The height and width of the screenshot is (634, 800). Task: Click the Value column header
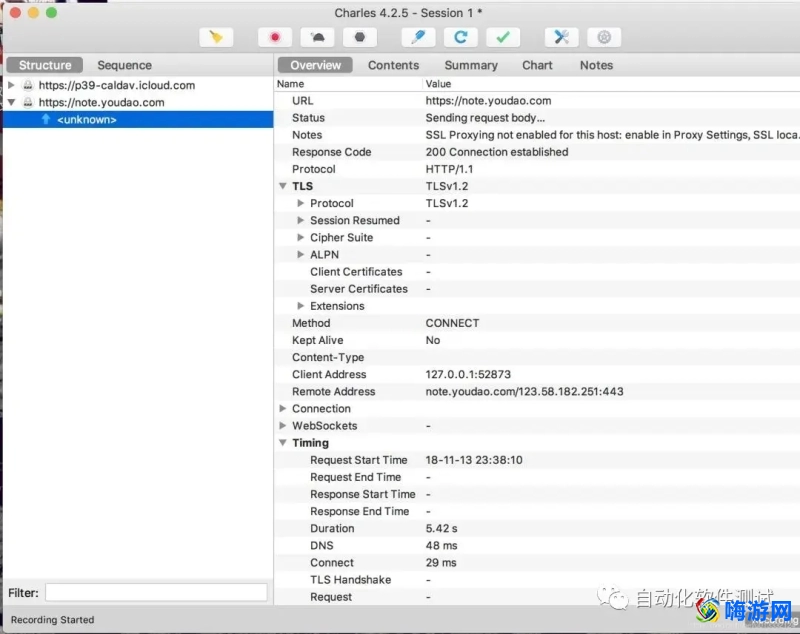pyautogui.click(x=438, y=84)
